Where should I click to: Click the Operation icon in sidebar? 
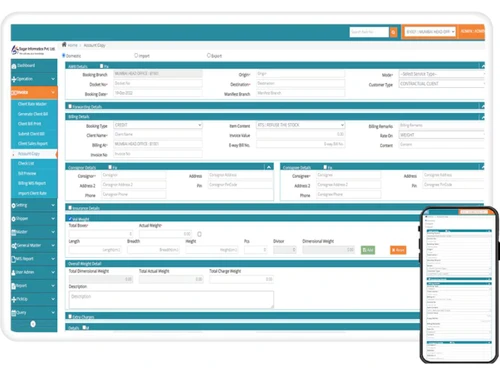point(14,79)
